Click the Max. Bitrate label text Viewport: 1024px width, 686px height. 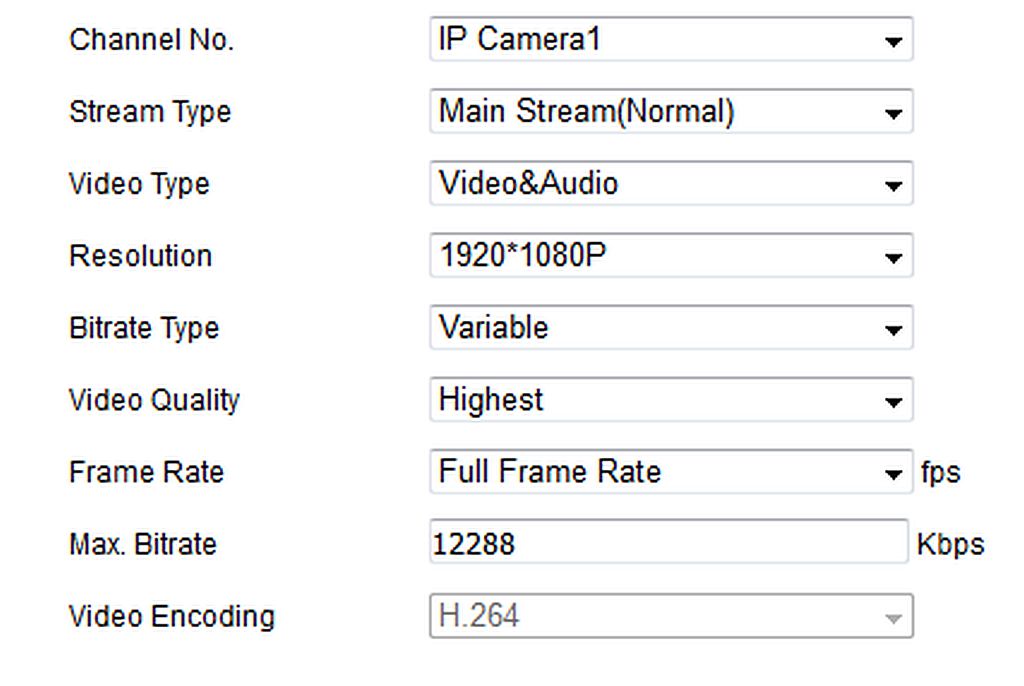[142, 544]
